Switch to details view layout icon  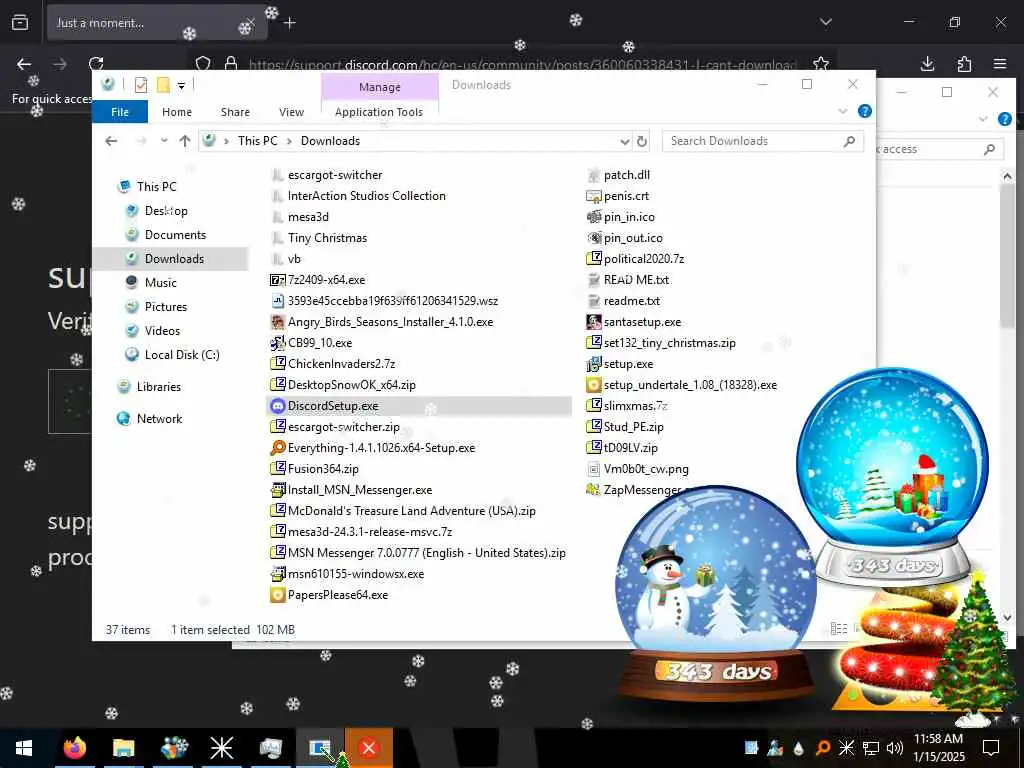click(839, 629)
